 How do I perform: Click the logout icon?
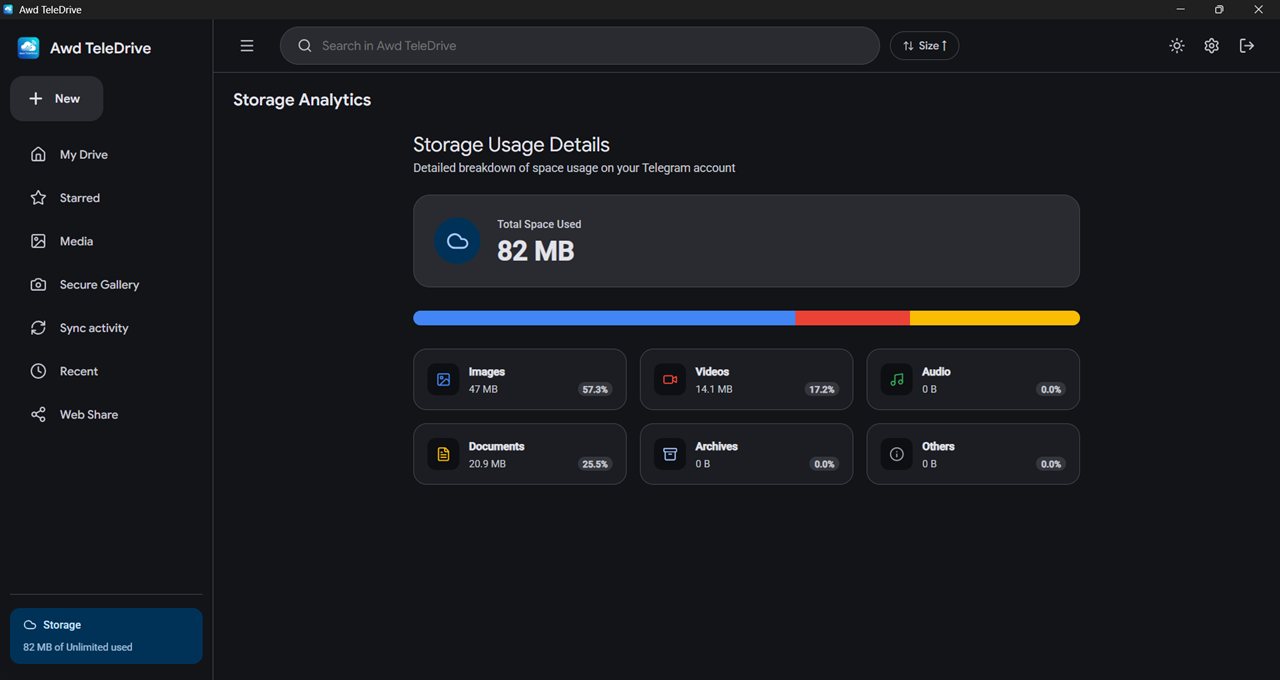point(1247,45)
